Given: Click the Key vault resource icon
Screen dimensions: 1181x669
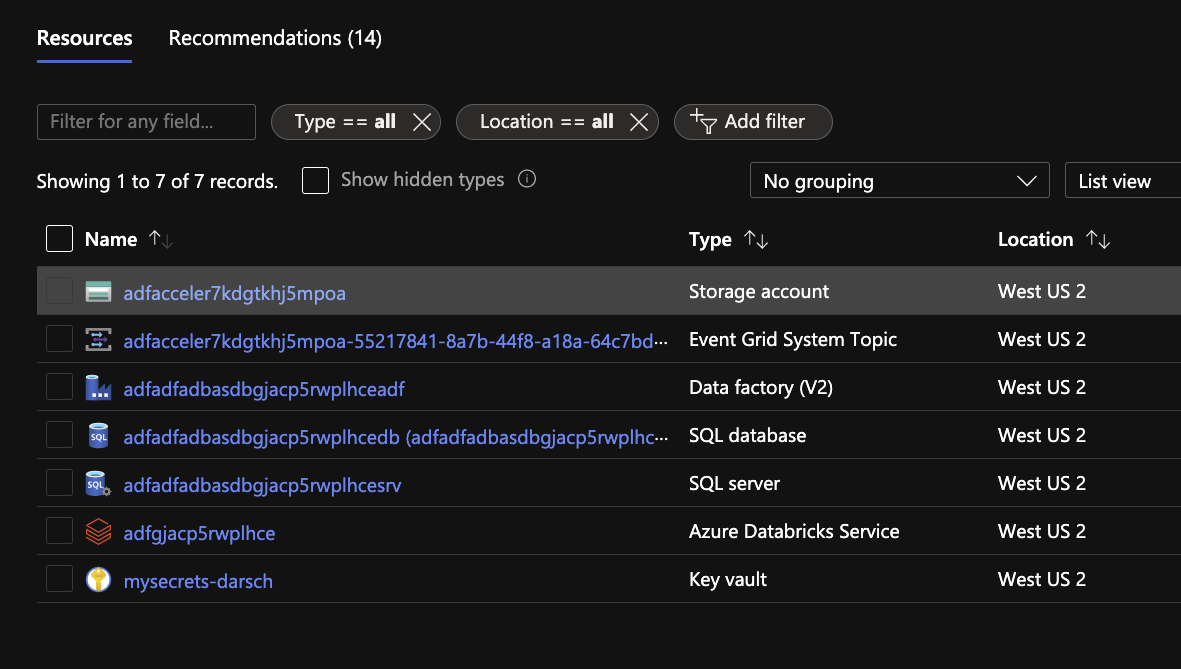Looking at the screenshot, I should coord(98,580).
